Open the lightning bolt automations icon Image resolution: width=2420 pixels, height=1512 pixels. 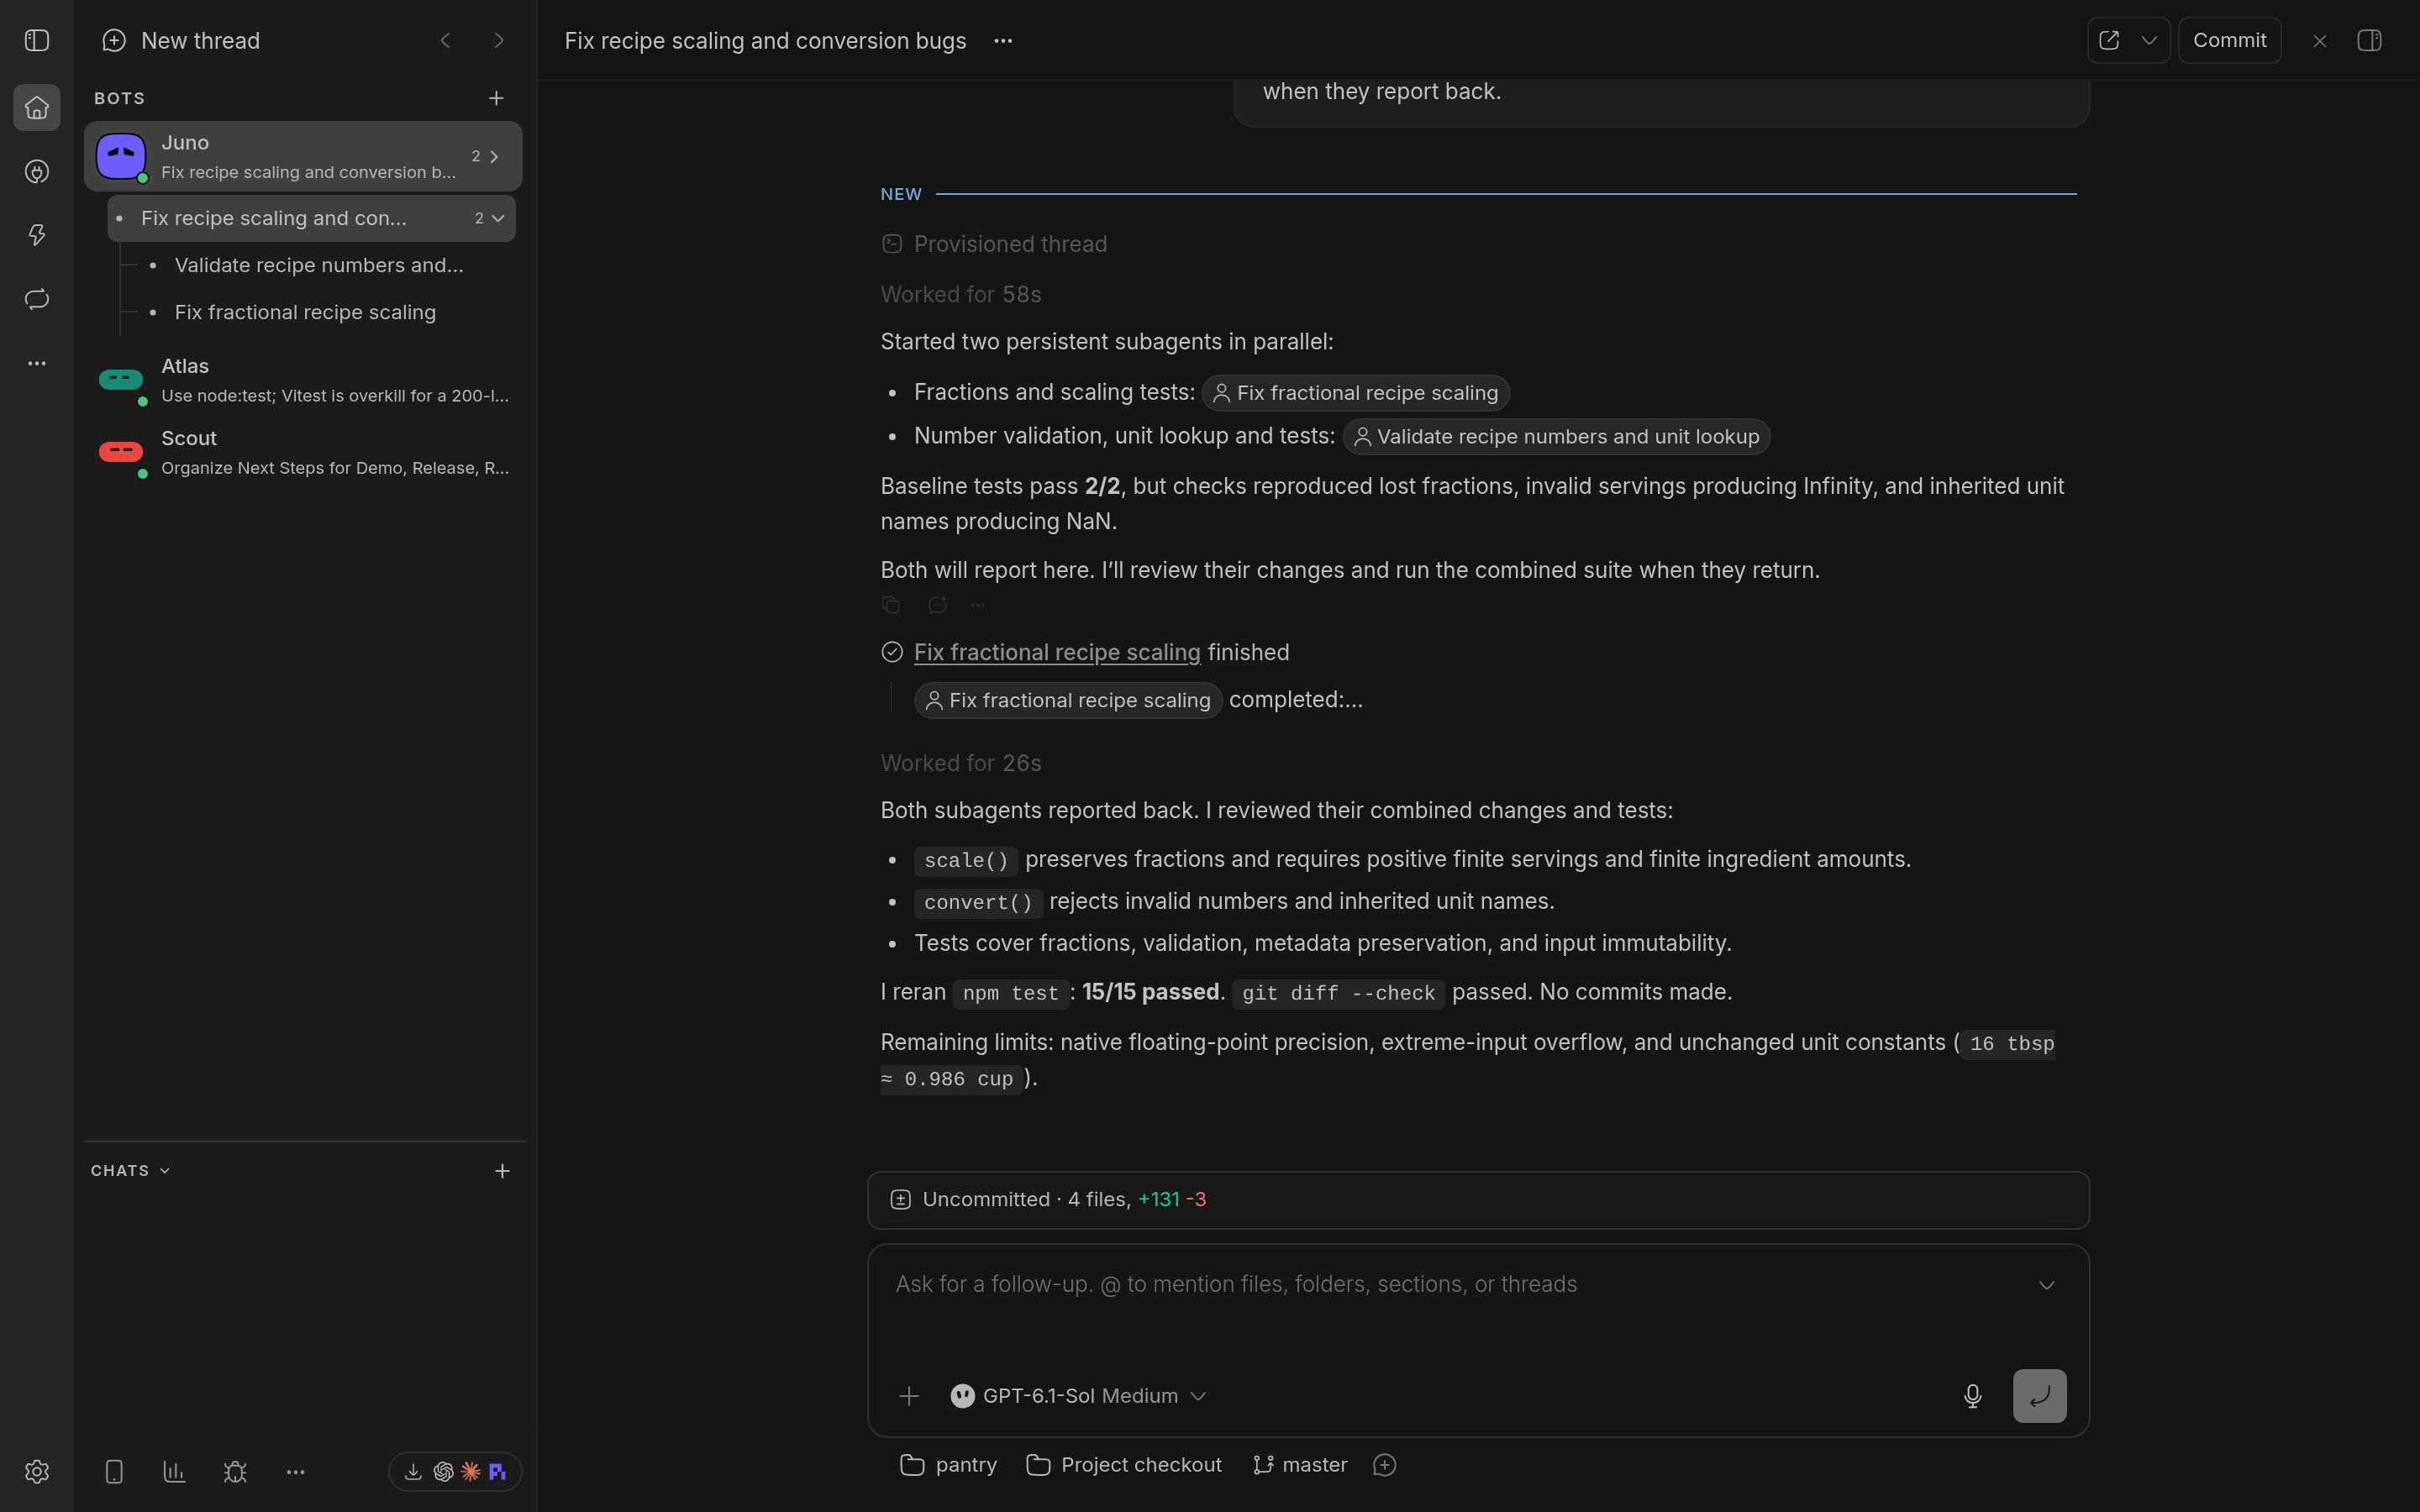pos(37,235)
